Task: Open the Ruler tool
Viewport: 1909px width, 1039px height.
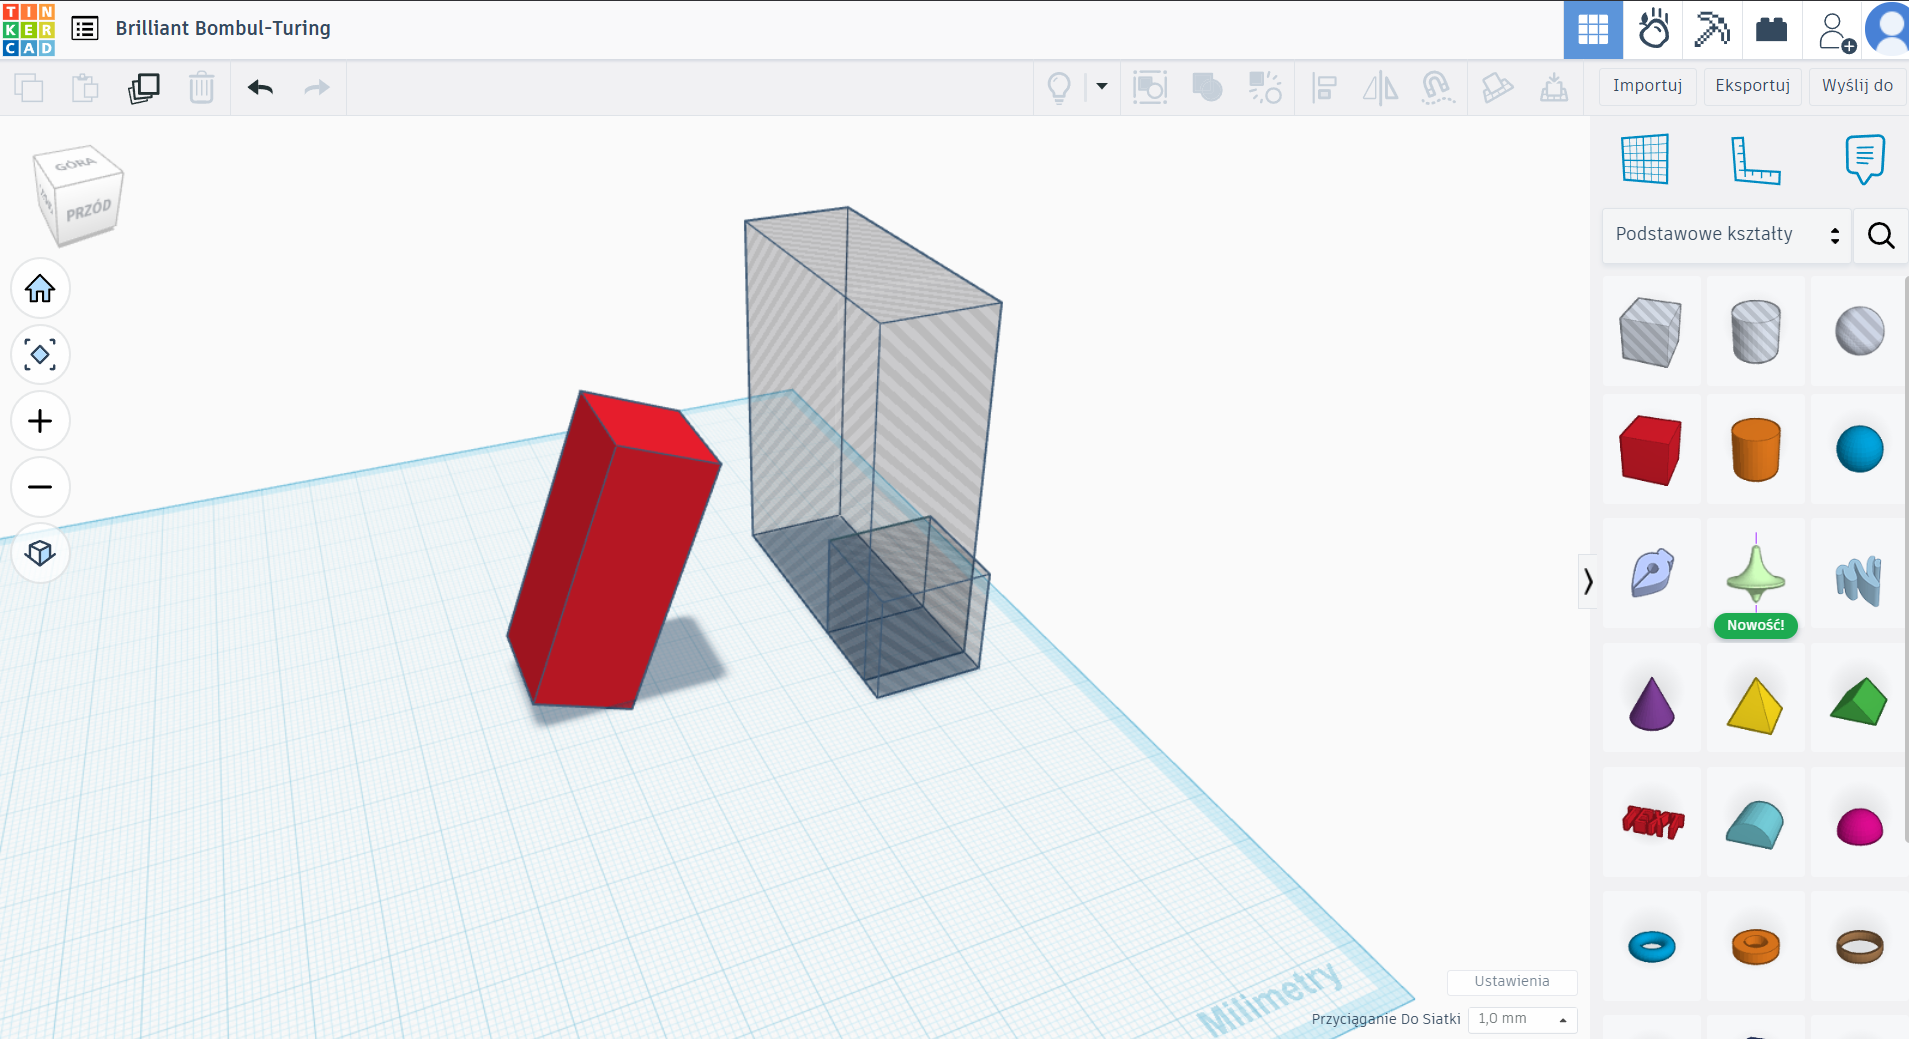Action: click(x=1755, y=160)
